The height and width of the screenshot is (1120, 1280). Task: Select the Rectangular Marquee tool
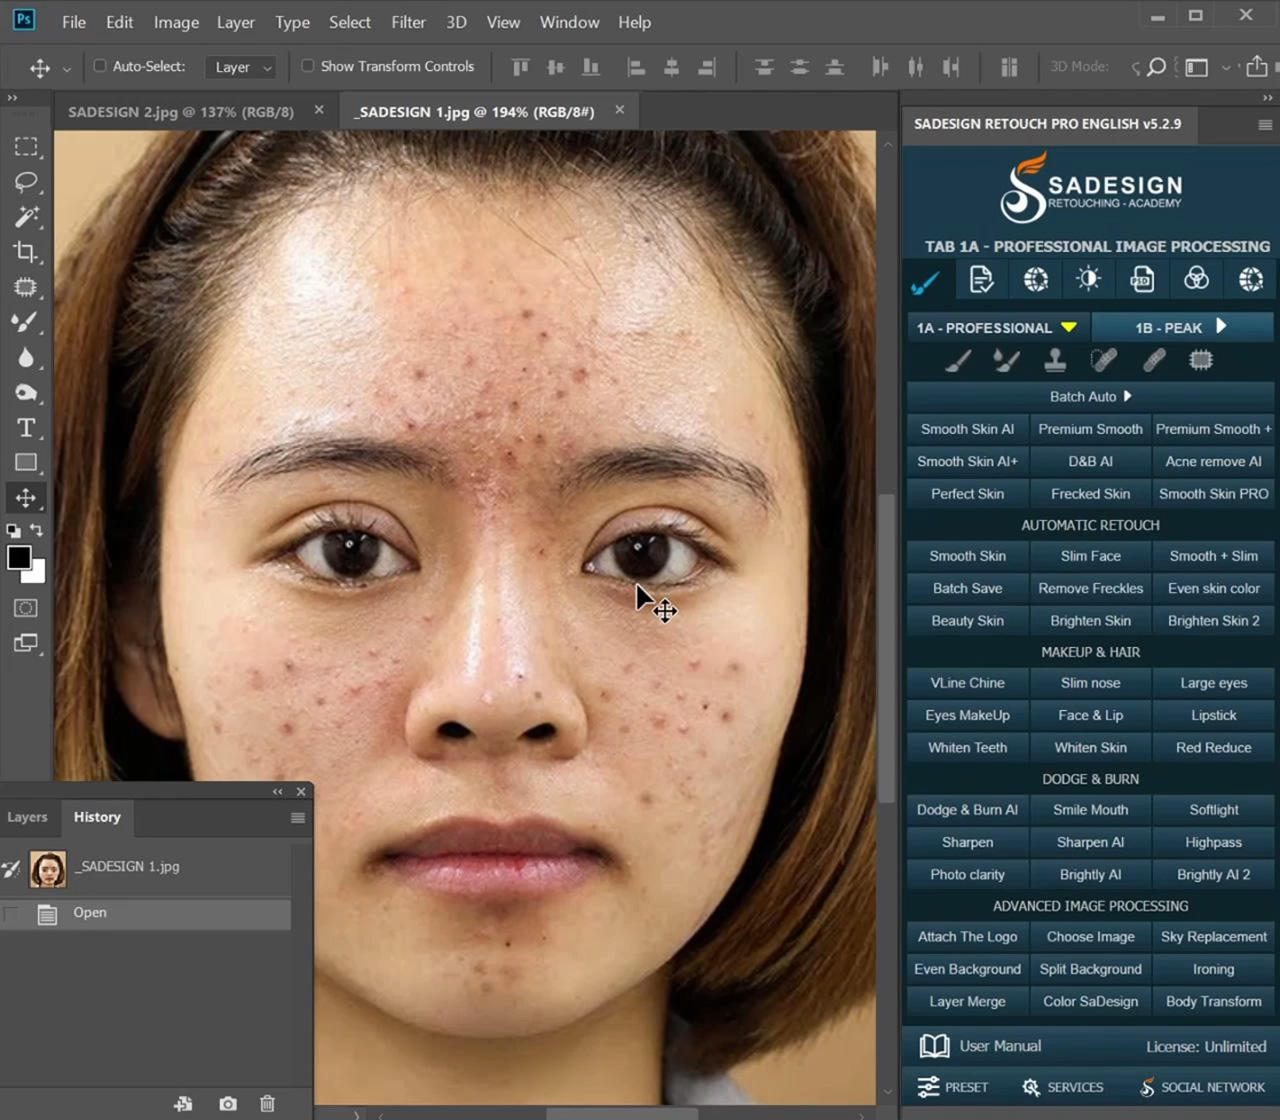pos(26,147)
